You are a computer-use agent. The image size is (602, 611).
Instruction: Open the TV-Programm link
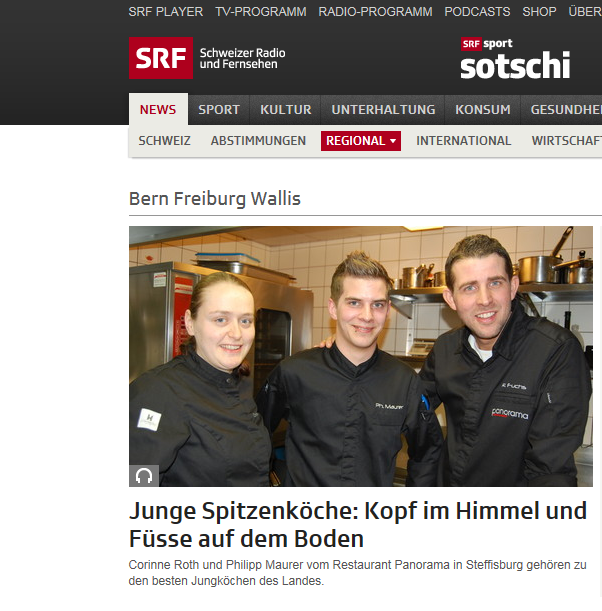tap(261, 12)
